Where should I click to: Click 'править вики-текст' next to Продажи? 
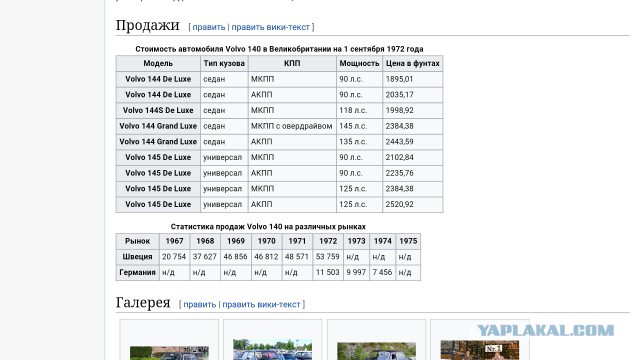(x=271, y=27)
